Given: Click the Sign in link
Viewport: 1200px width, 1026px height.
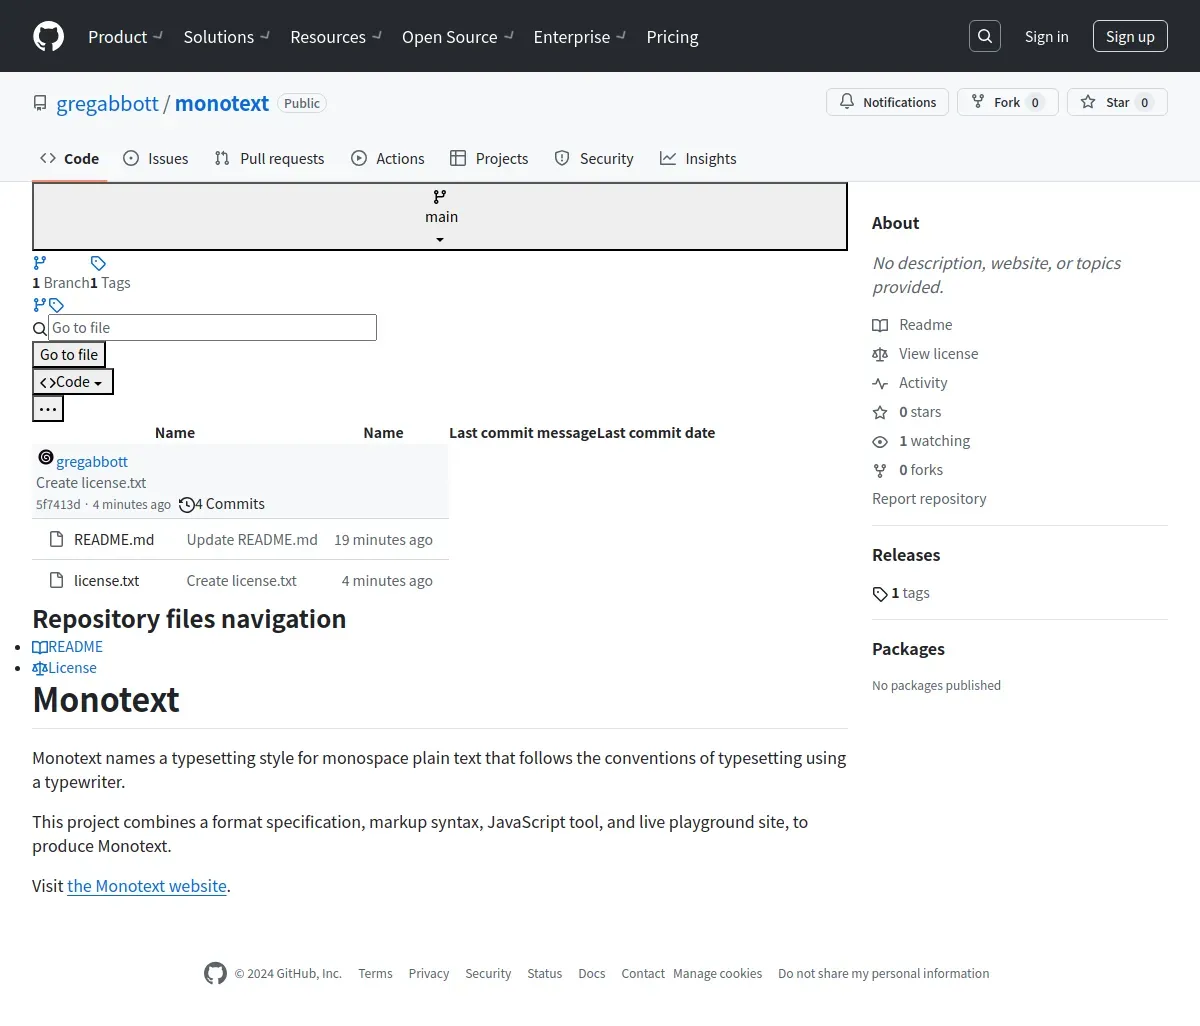Looking at the screenshot, I should click(x=1046, y=36).
